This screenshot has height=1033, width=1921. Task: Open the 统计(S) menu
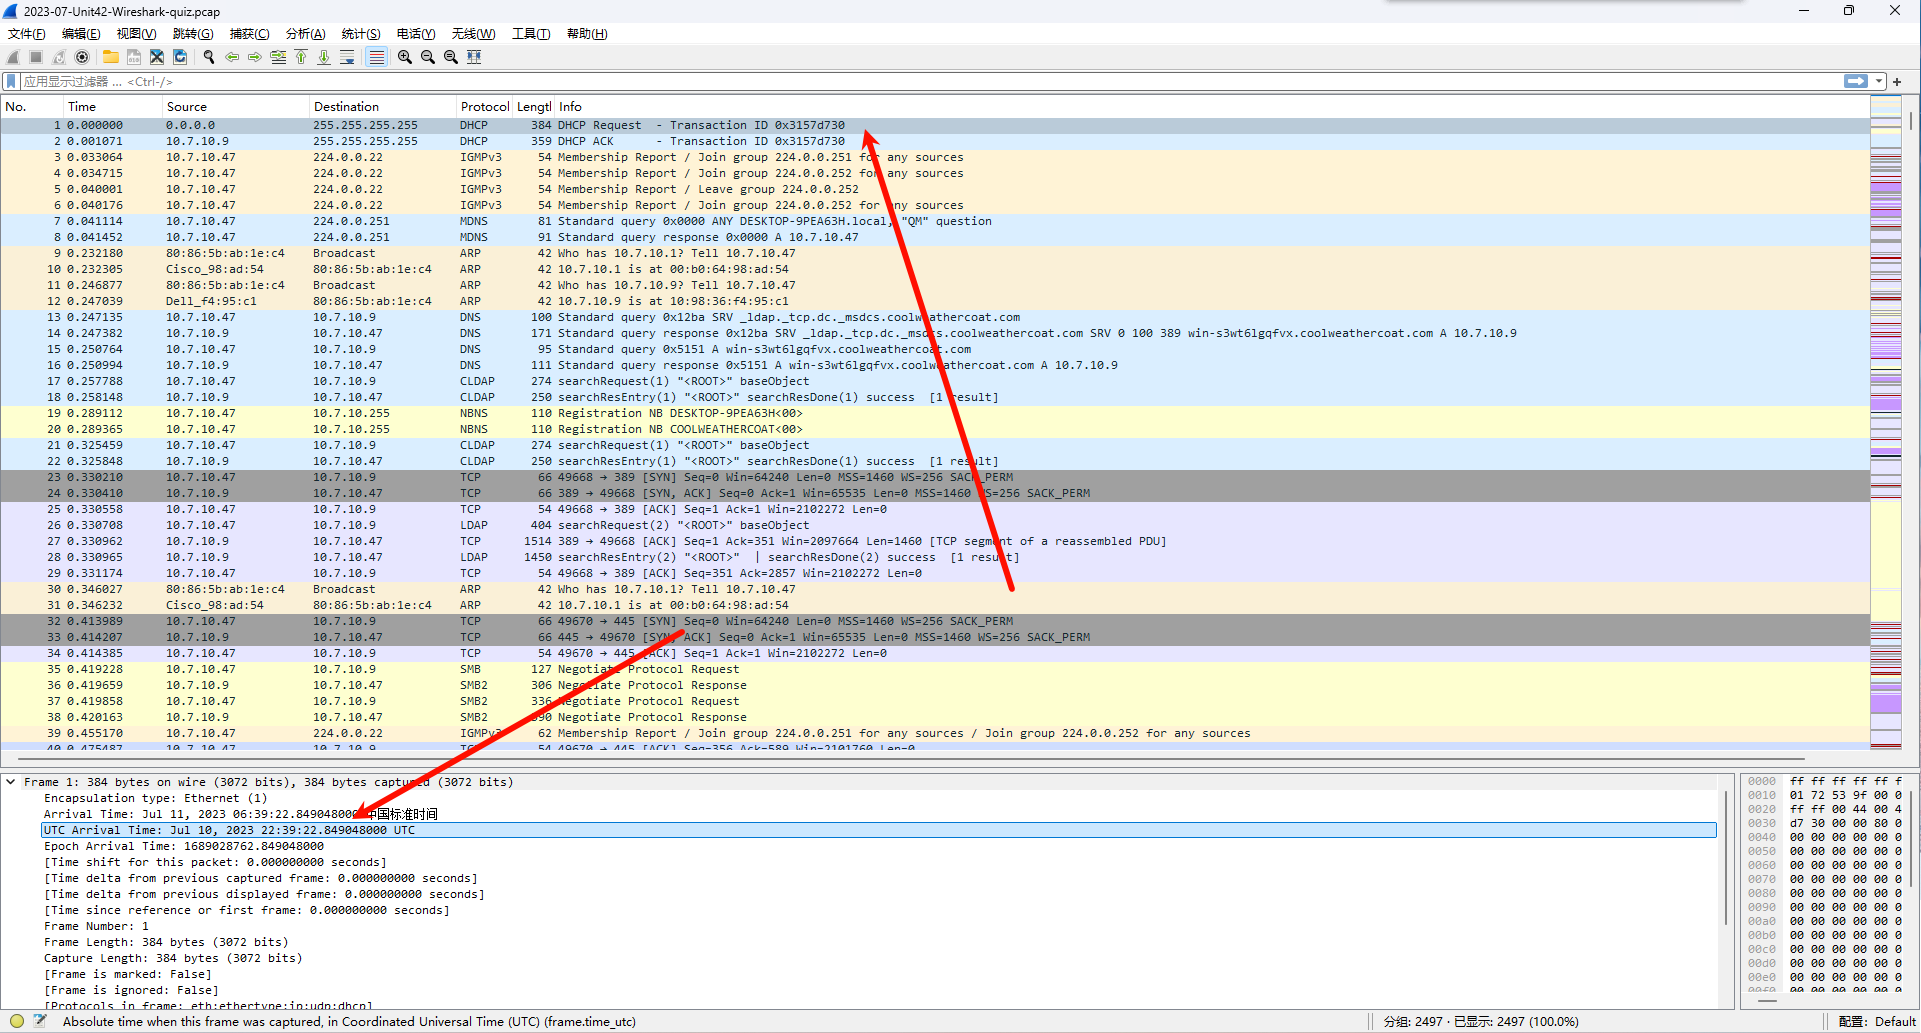click(x=360, y=33)
